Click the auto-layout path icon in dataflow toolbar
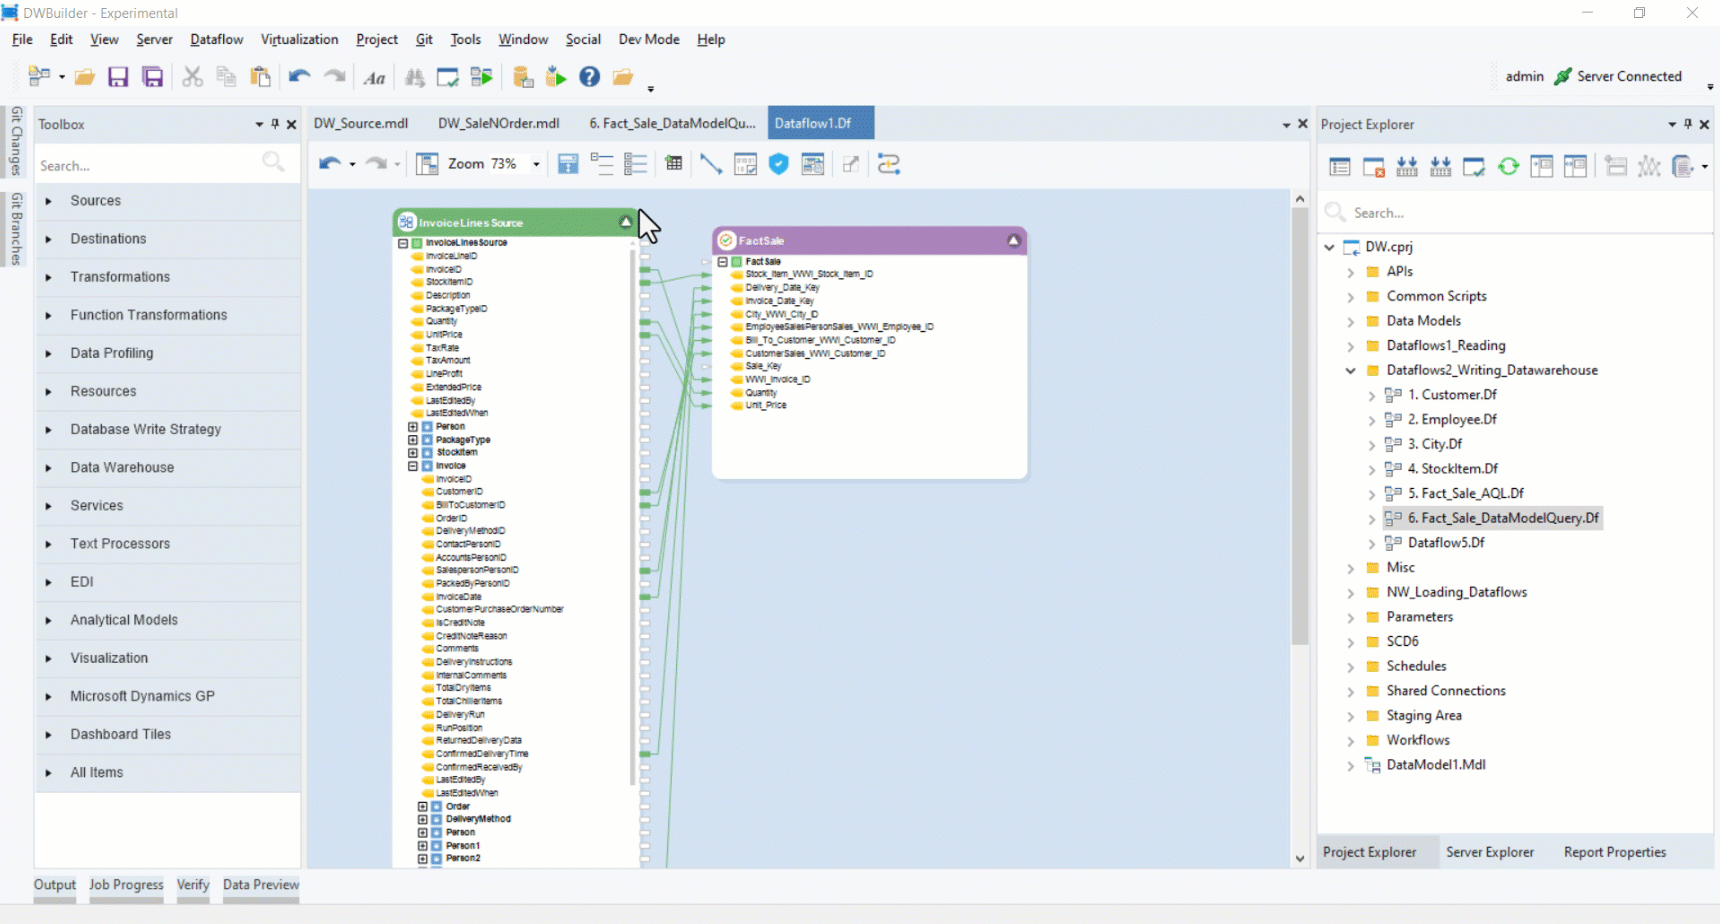This screenshot has width=1720, height=924. (x=889, y=164)
